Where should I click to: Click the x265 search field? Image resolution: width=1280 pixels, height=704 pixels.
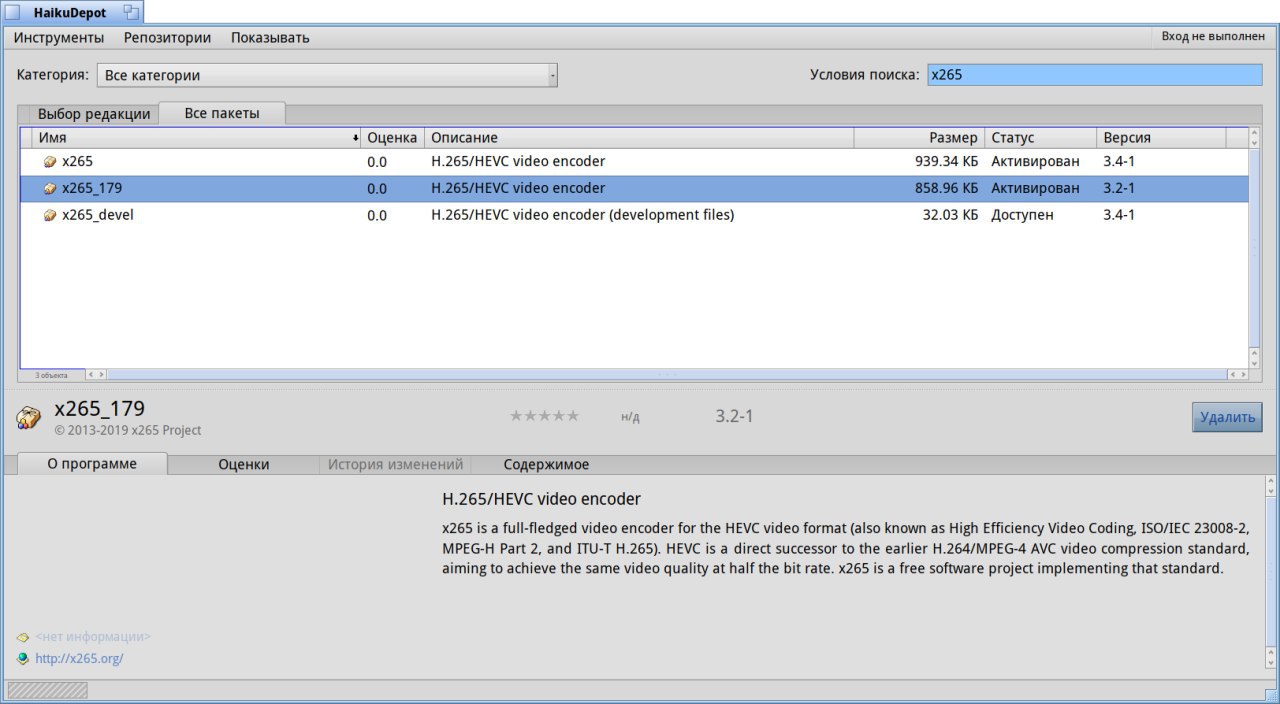coord(1095,74)
